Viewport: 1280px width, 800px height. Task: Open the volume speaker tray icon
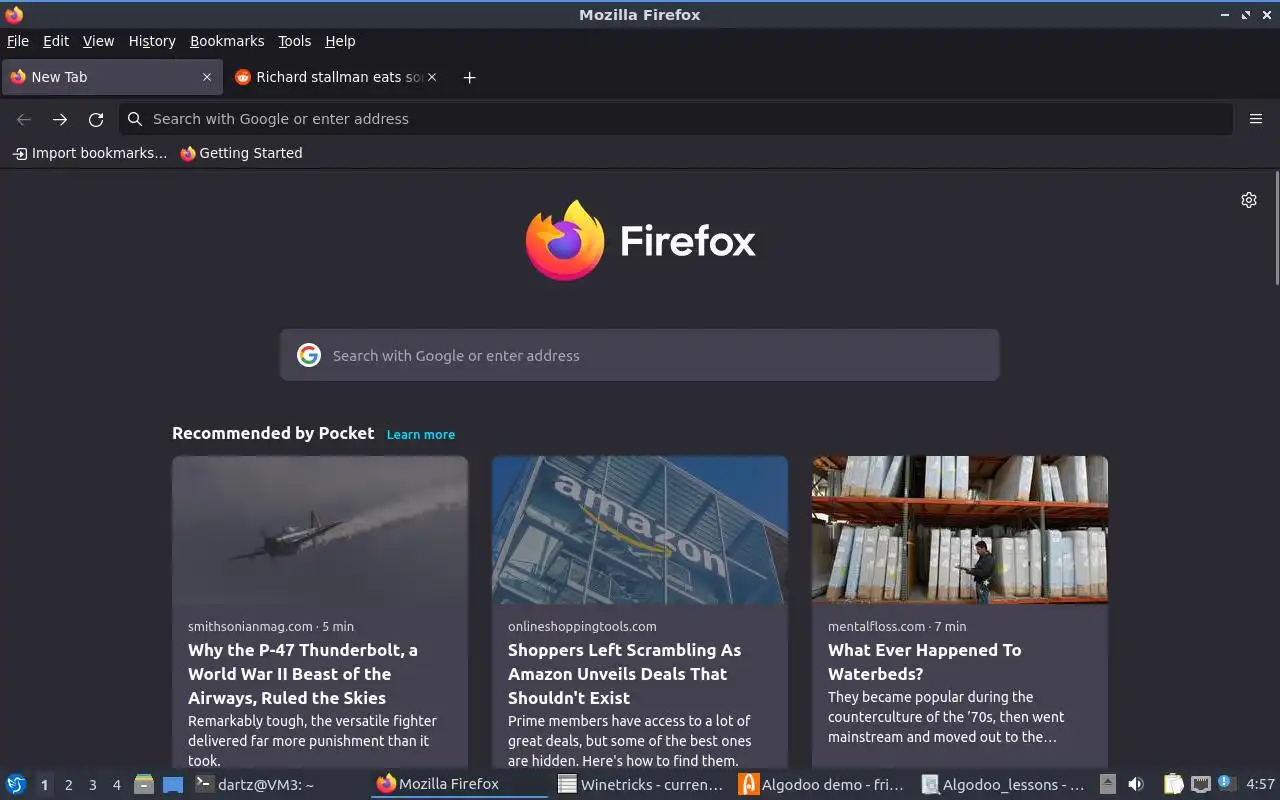click(x=1136, y=785)
